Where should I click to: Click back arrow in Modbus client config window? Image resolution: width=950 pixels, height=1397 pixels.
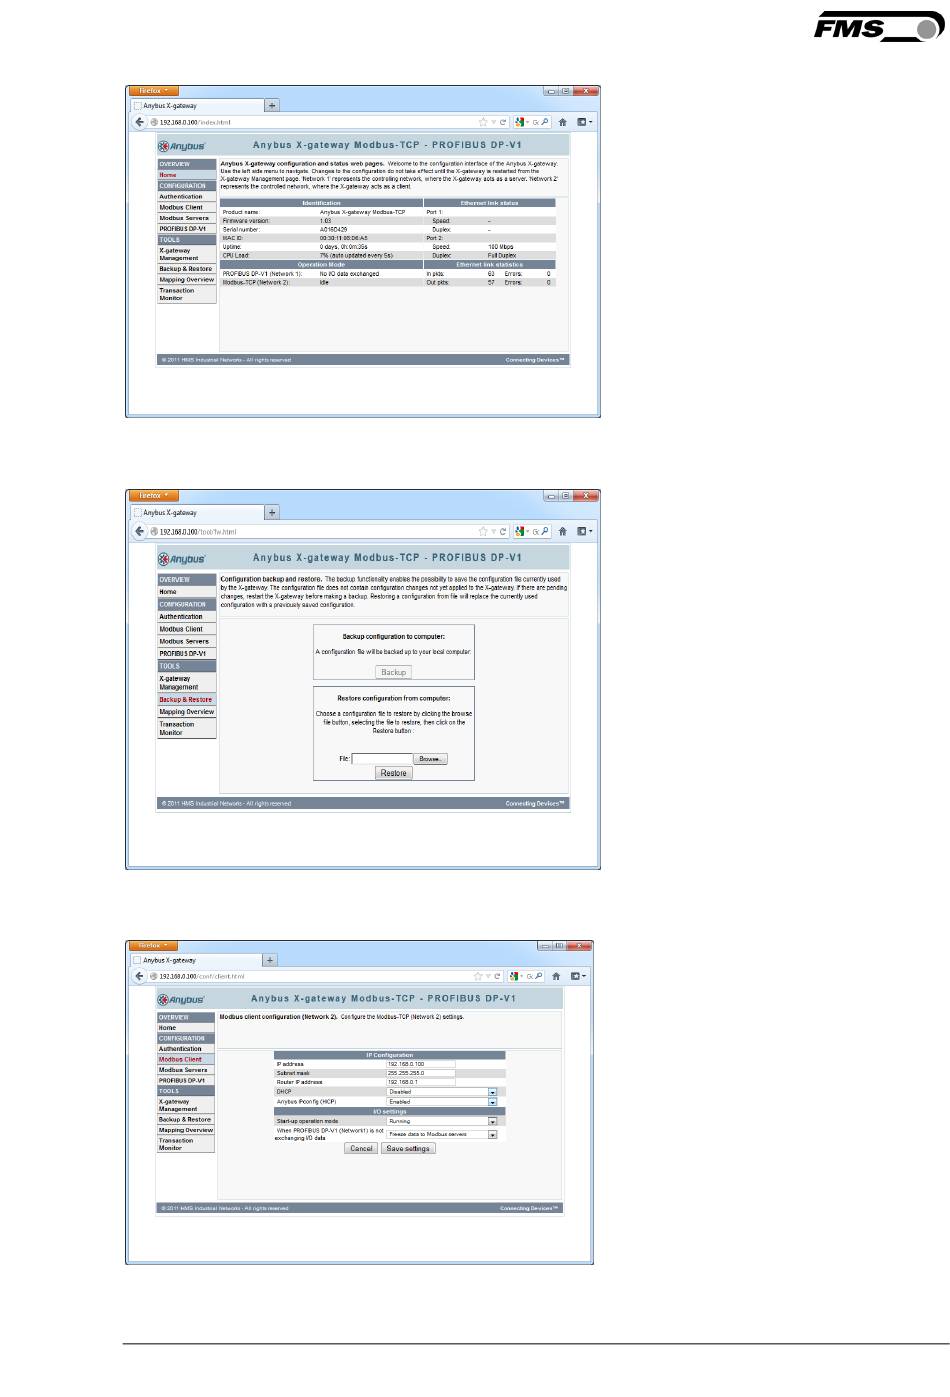140,976
